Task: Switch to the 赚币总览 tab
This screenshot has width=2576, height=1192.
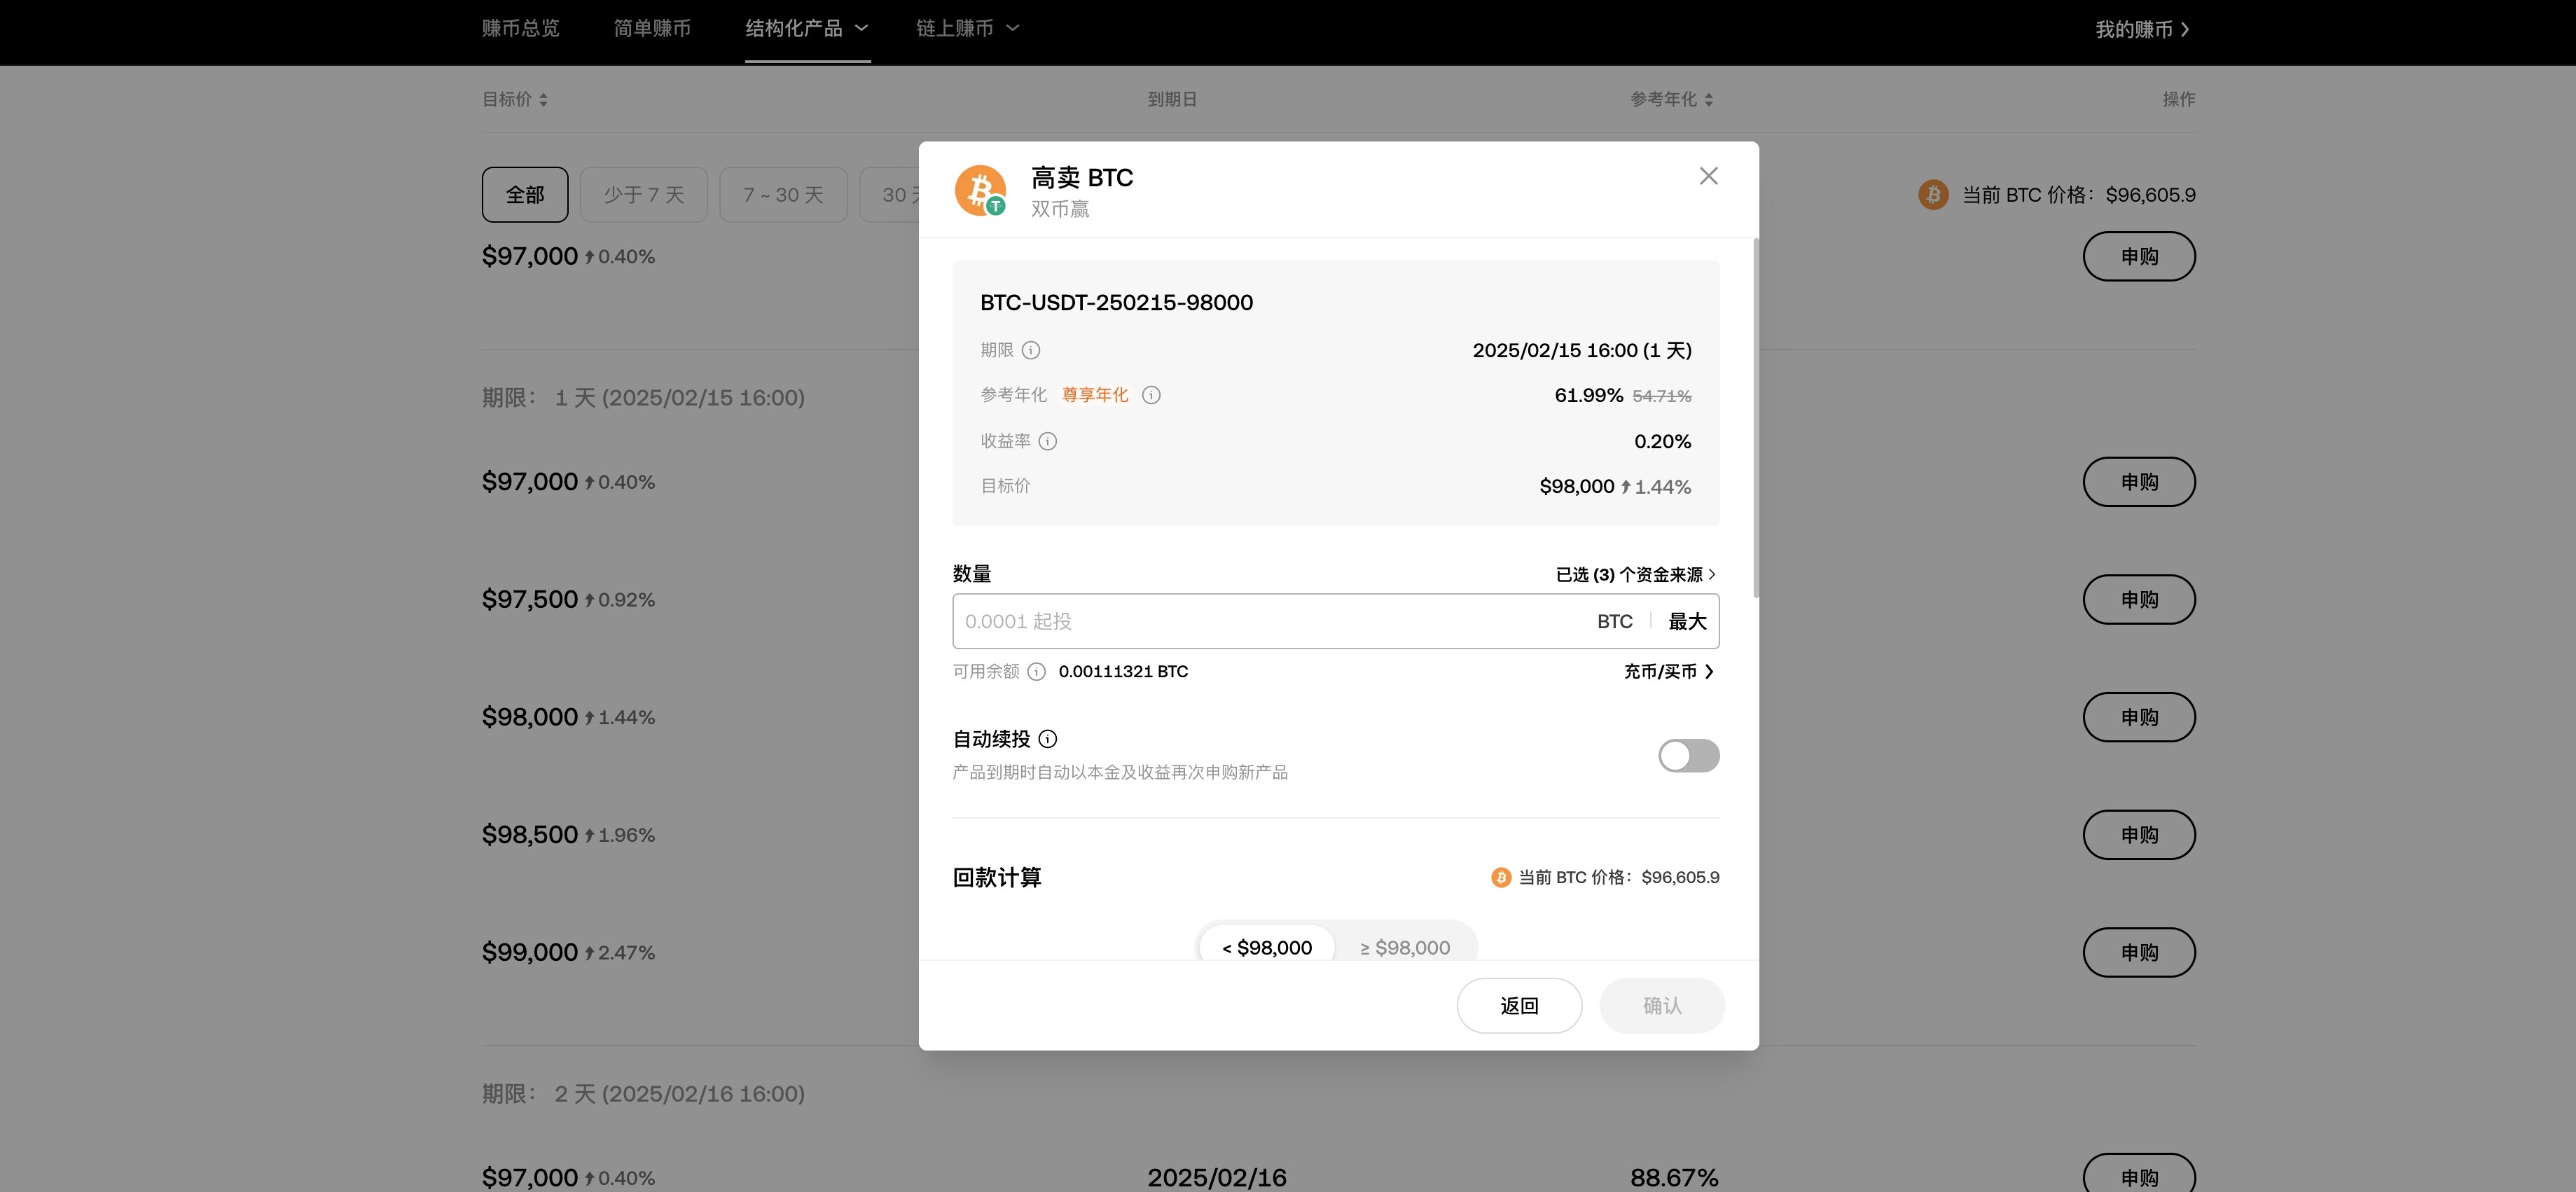Action: point(518,28)
